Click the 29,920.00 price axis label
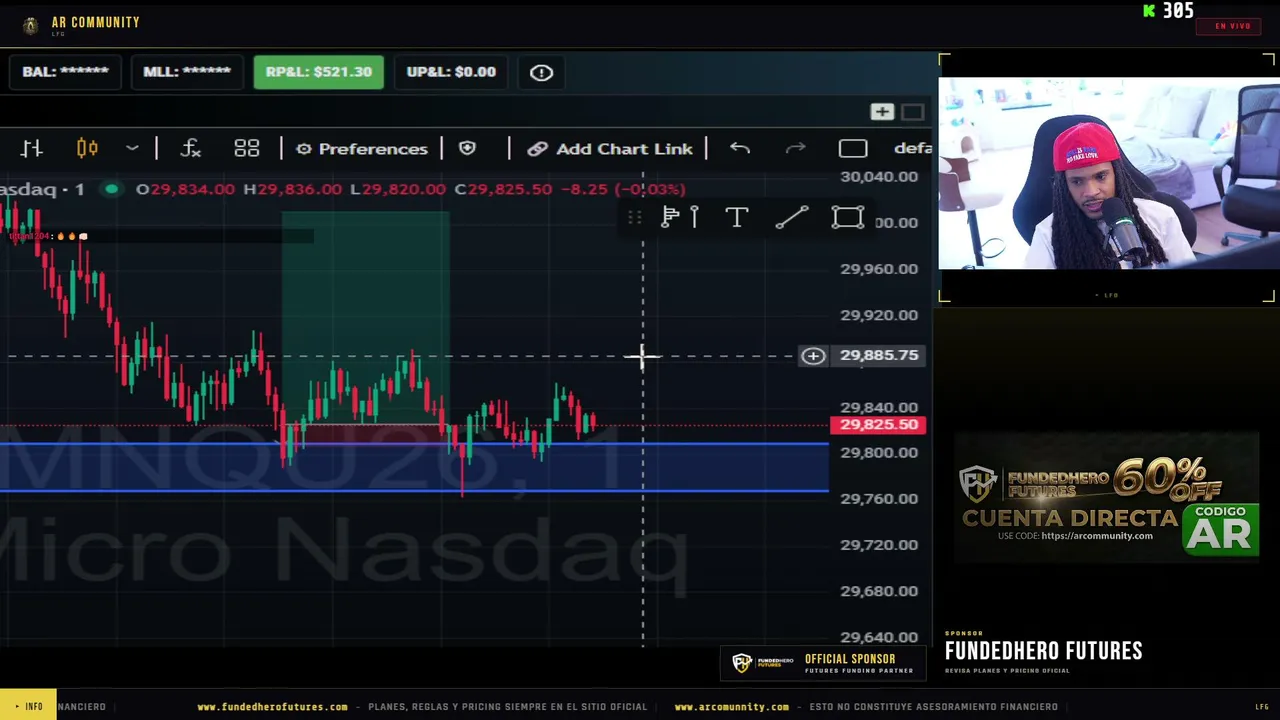The height and width of the screenshot is (720, 1280). (x=879, y=315)
